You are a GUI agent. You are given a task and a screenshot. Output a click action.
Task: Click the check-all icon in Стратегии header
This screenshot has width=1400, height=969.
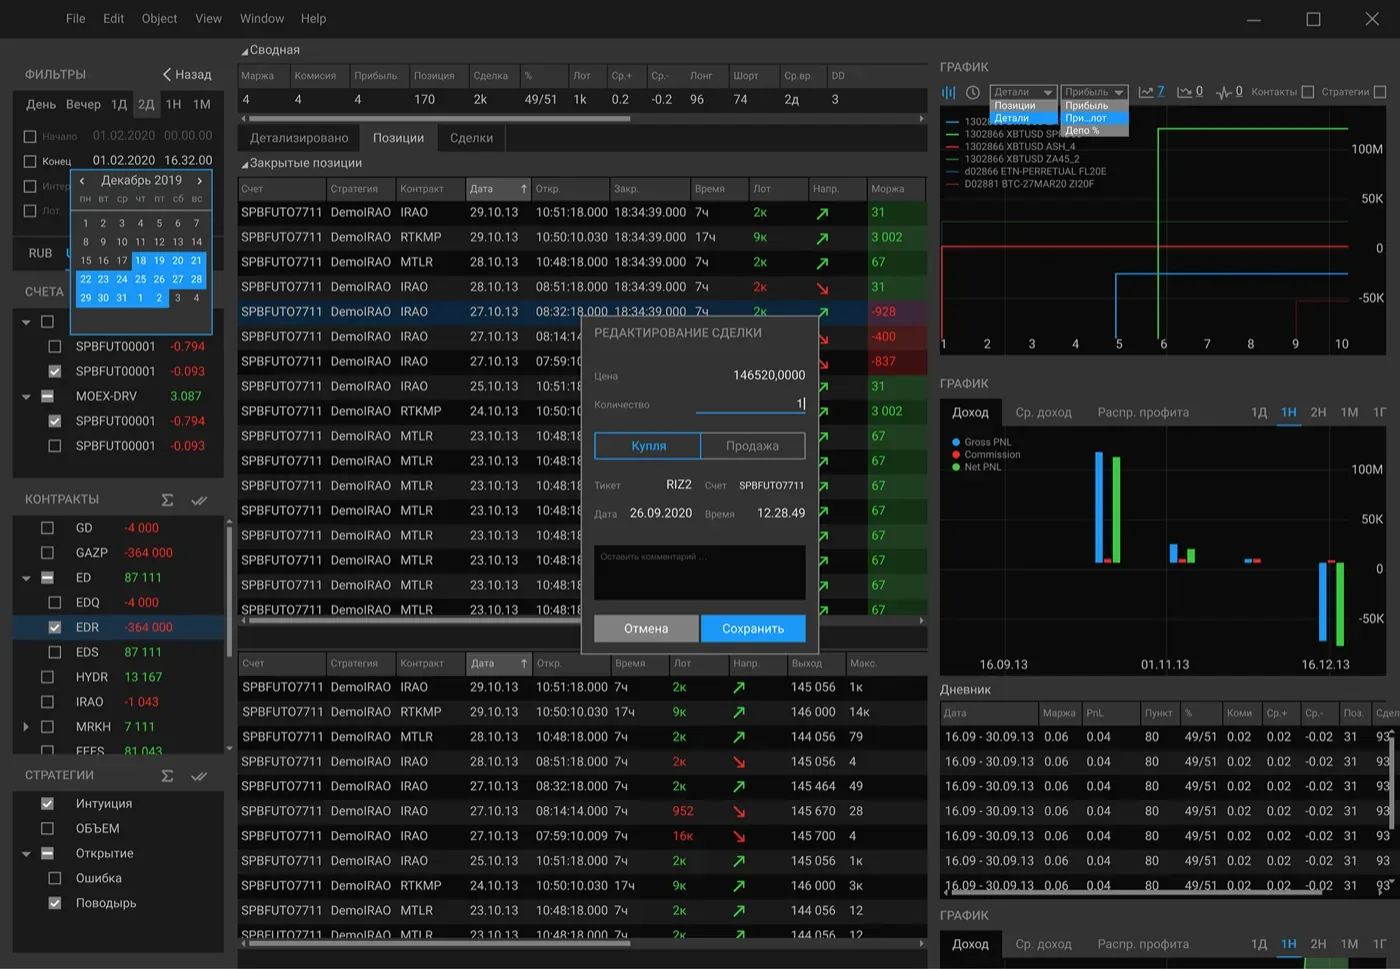199,776
